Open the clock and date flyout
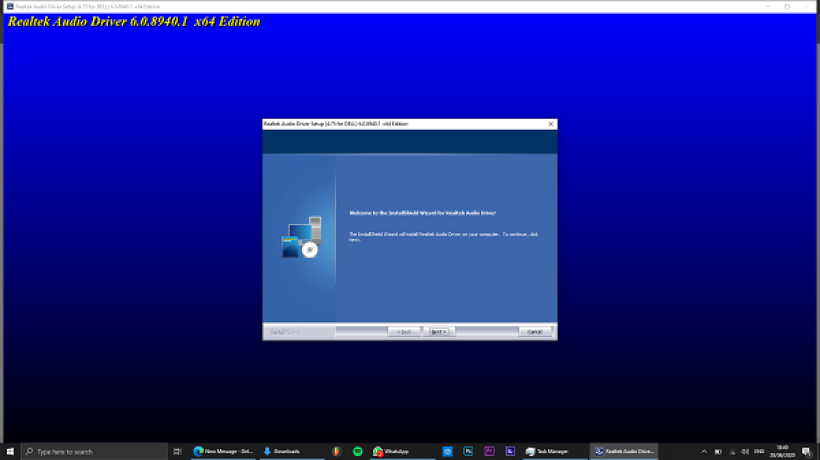820x460 pixels. tap(782, 451)
